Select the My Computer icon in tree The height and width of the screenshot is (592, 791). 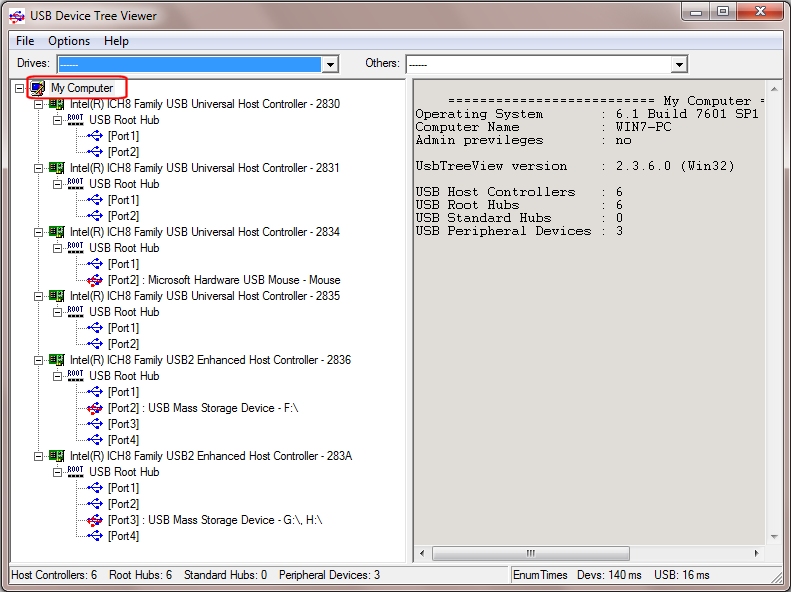[38, 88]
